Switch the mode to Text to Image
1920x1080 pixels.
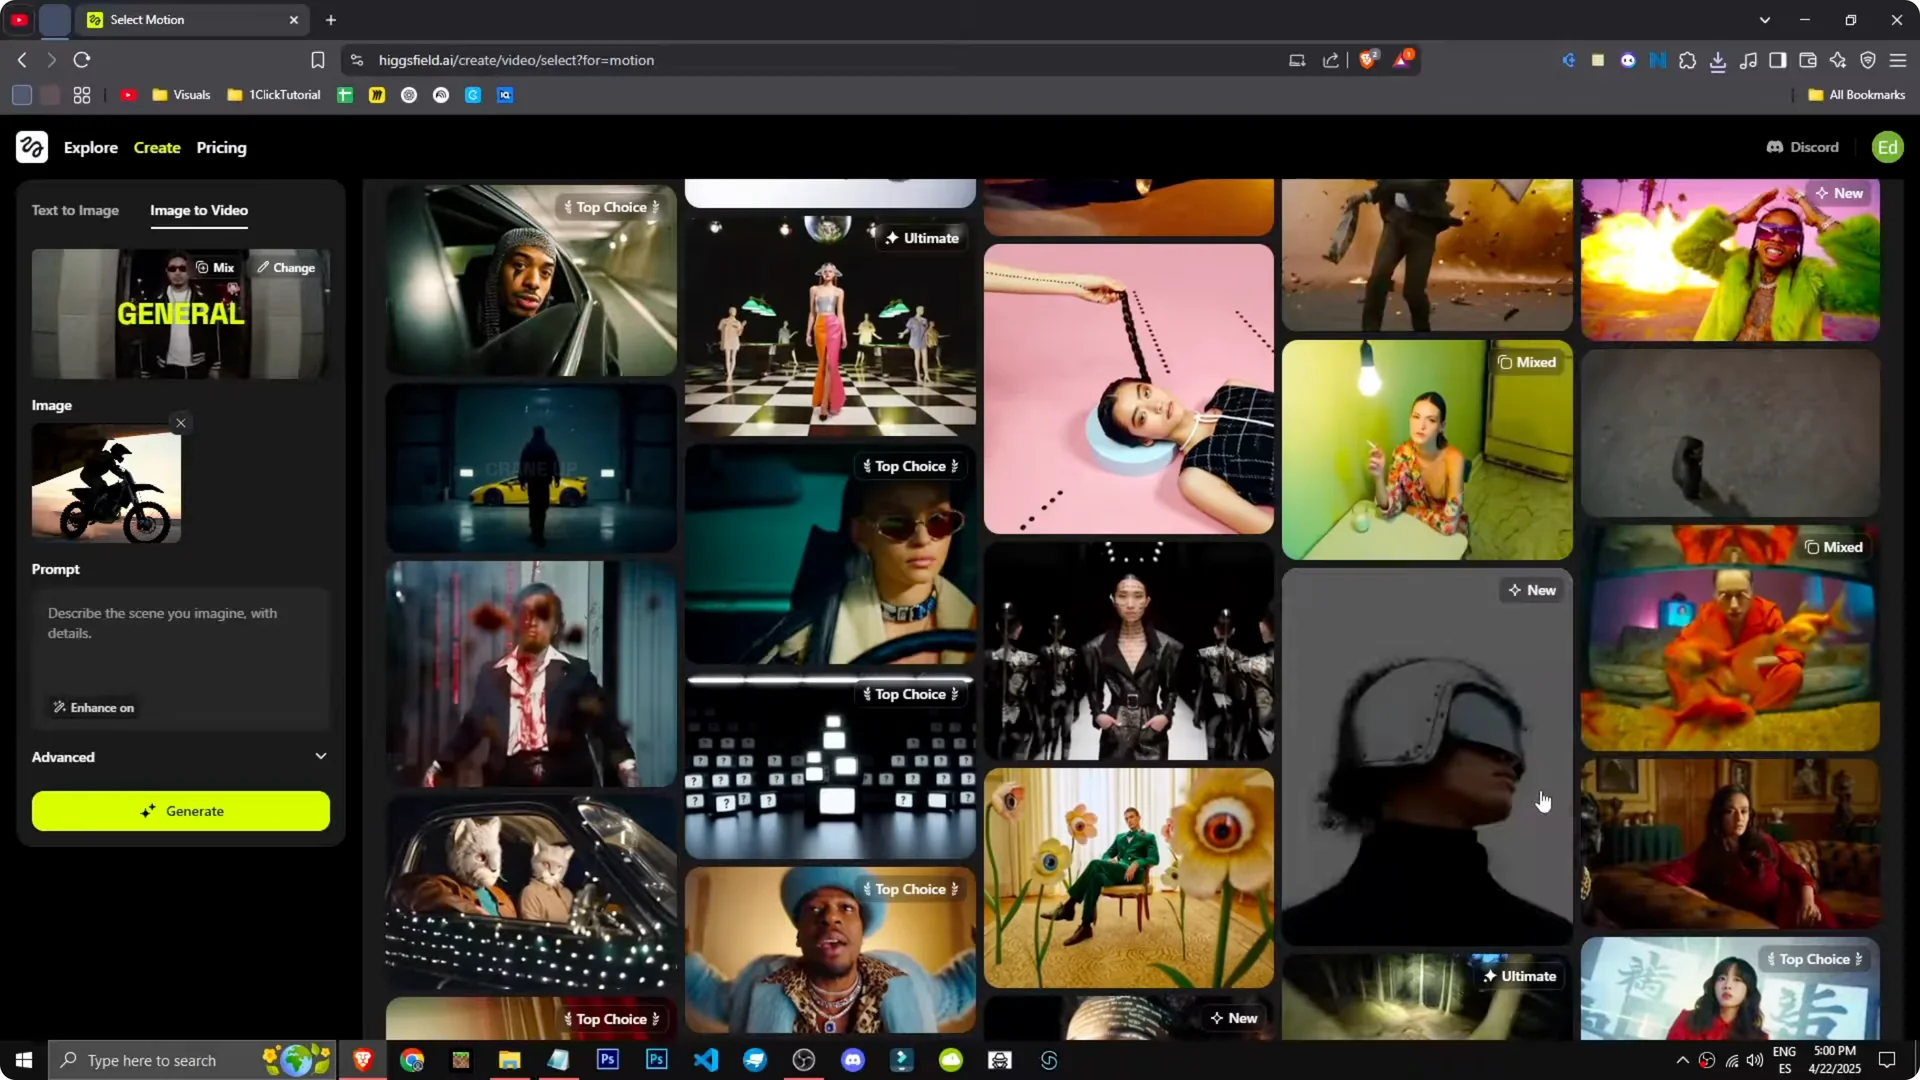[x=75, y=210]
